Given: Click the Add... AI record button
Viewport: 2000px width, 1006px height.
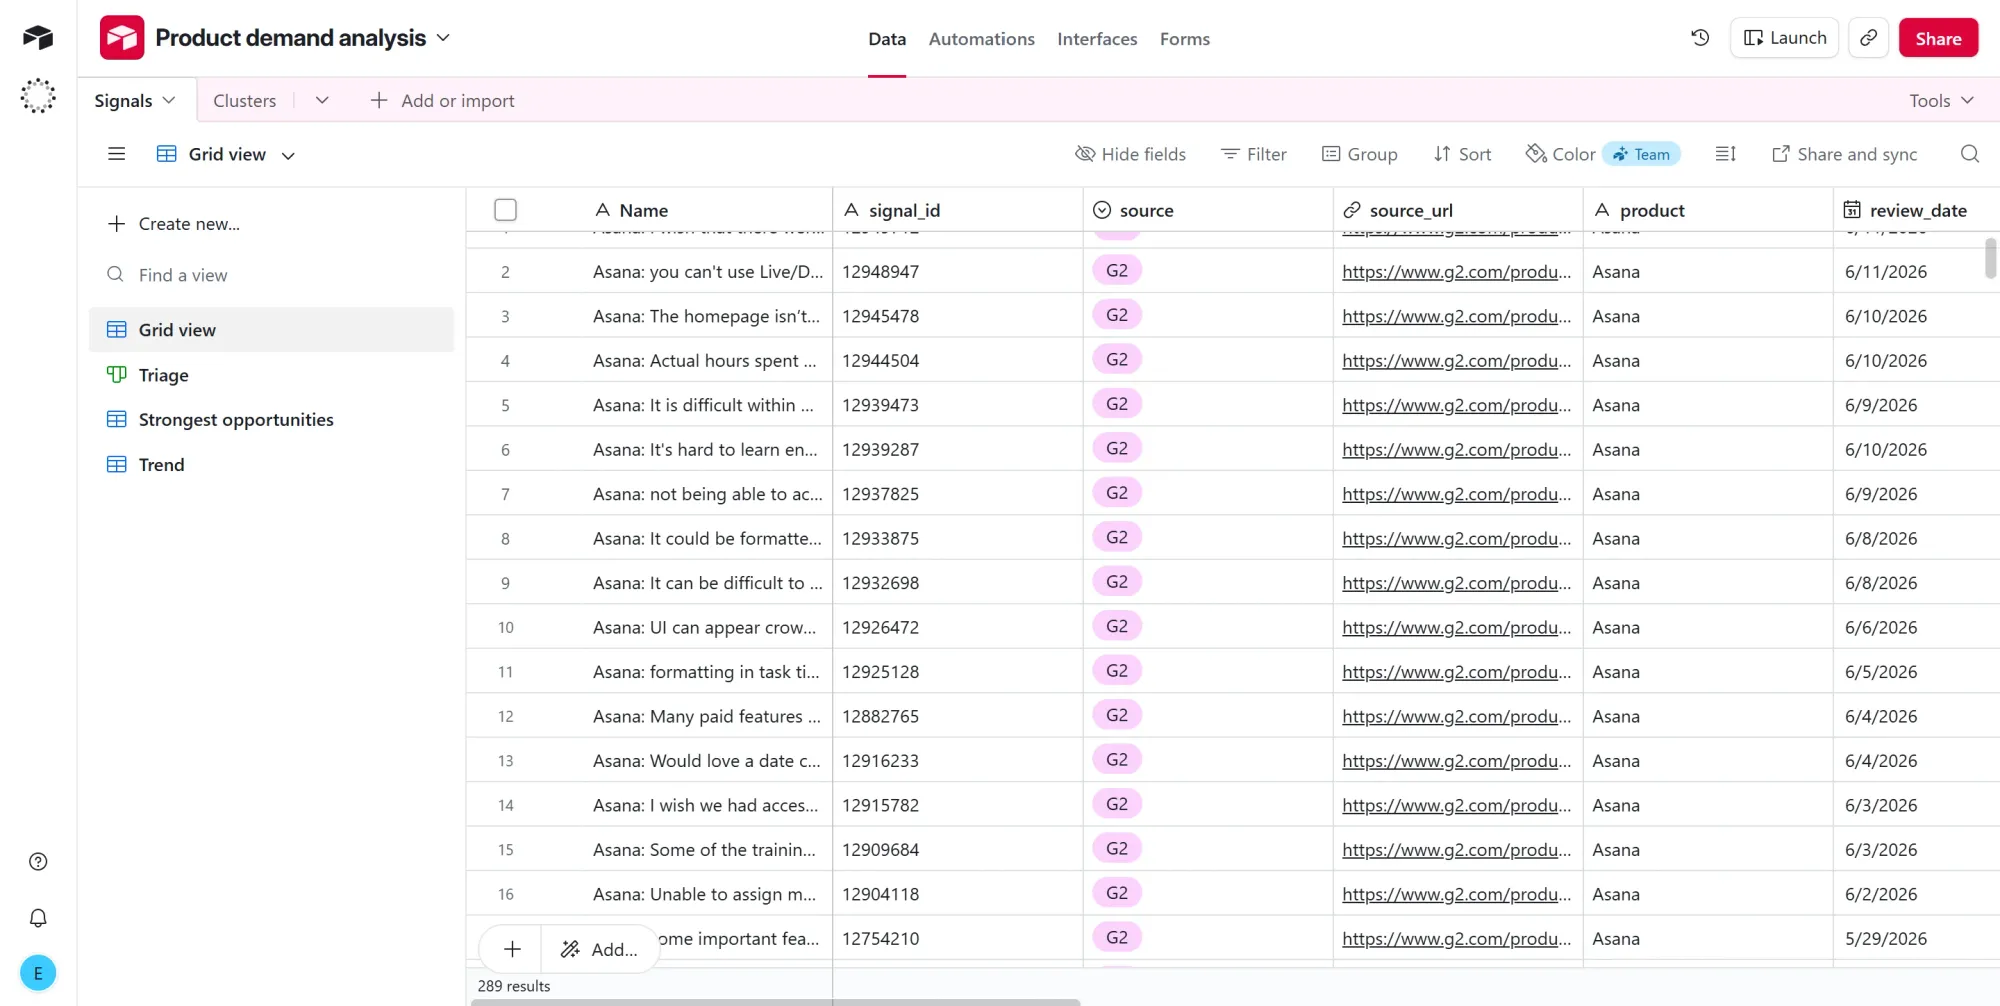Looking at the screenshot, I should (600, 949).
